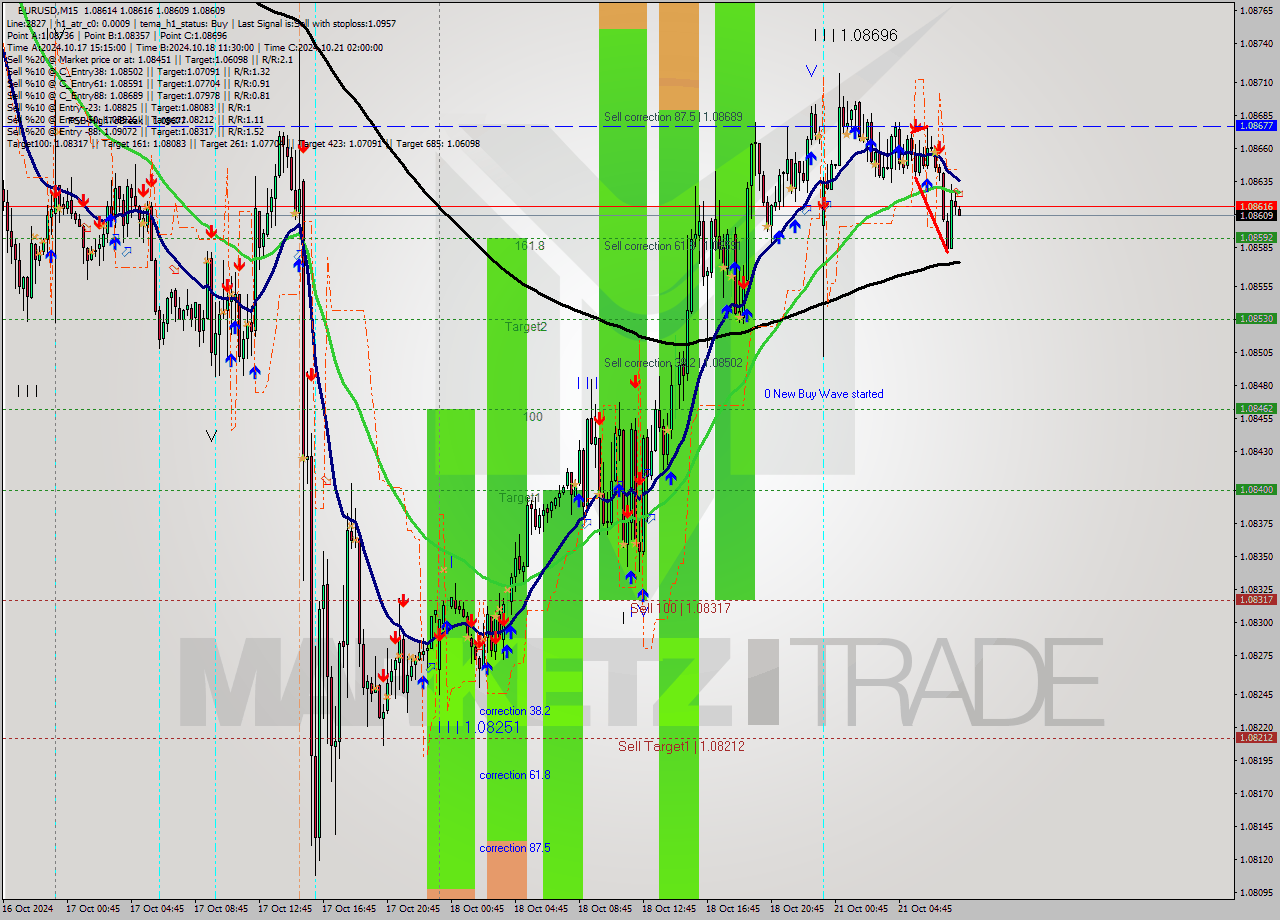Click the black 1.08609 current price tag

tap(1256, 215)
